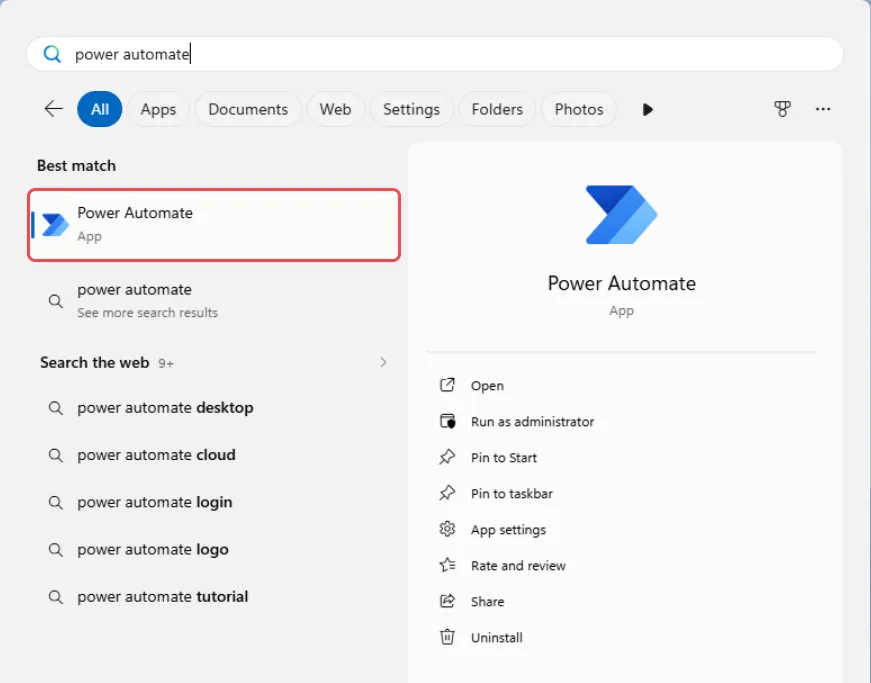The width and height of the screenshot is (871, 683).
Task: Click the Pin to taskbar pin icon
Action: coord(447,493)
